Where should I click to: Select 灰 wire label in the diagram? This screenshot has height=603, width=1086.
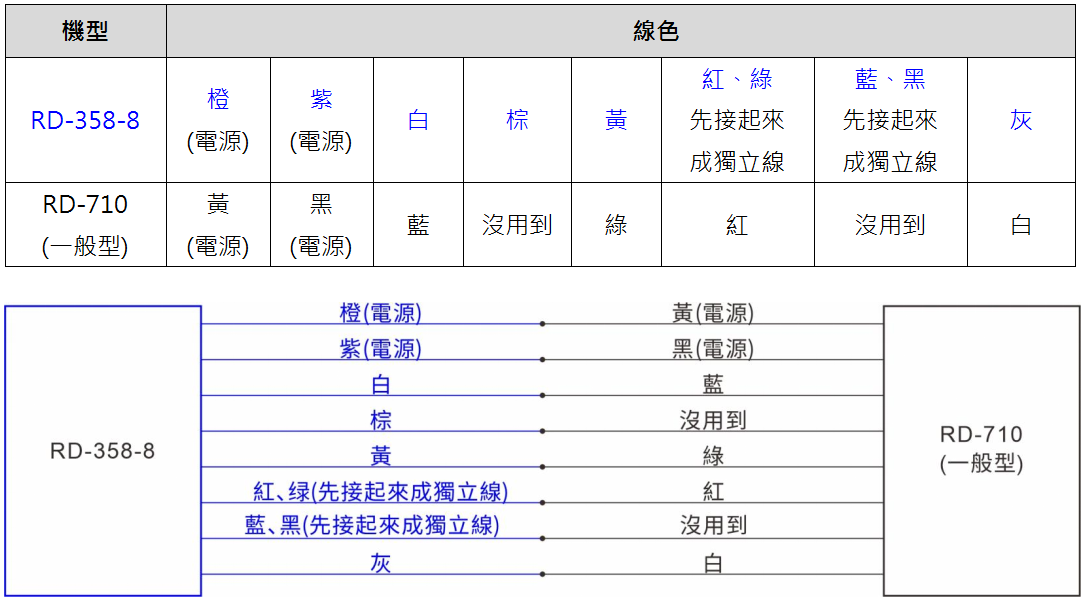click(381, 563)
